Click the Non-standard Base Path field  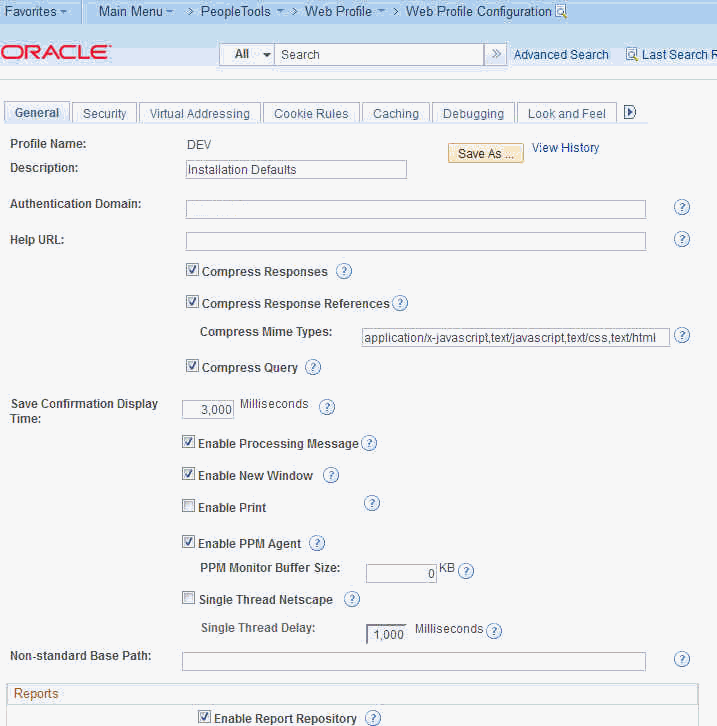414,661
